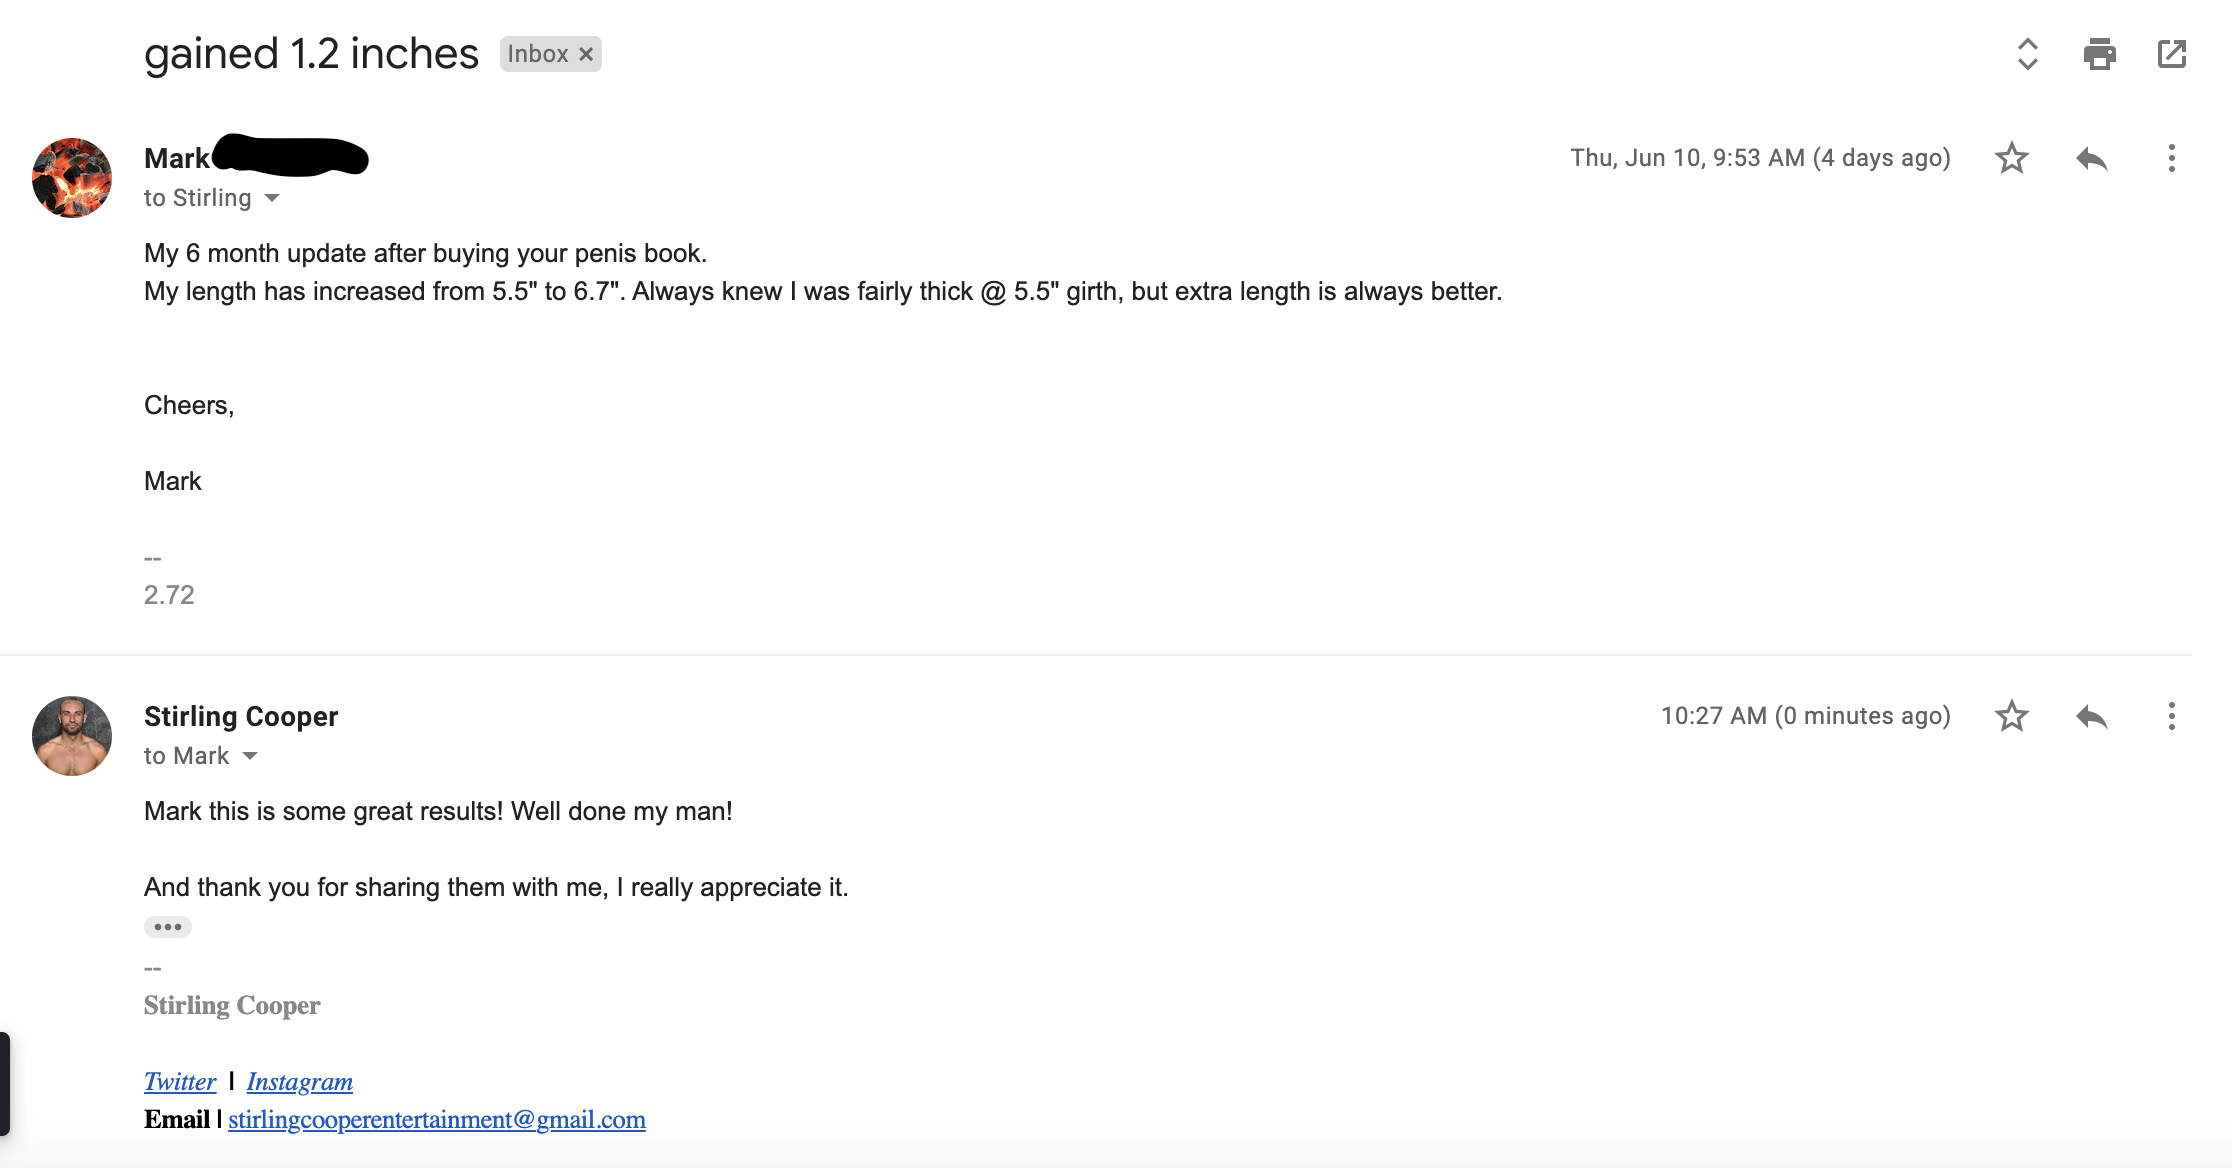
Task: Click the expand all messages arrows icon
Action: tap(2027, 54)
